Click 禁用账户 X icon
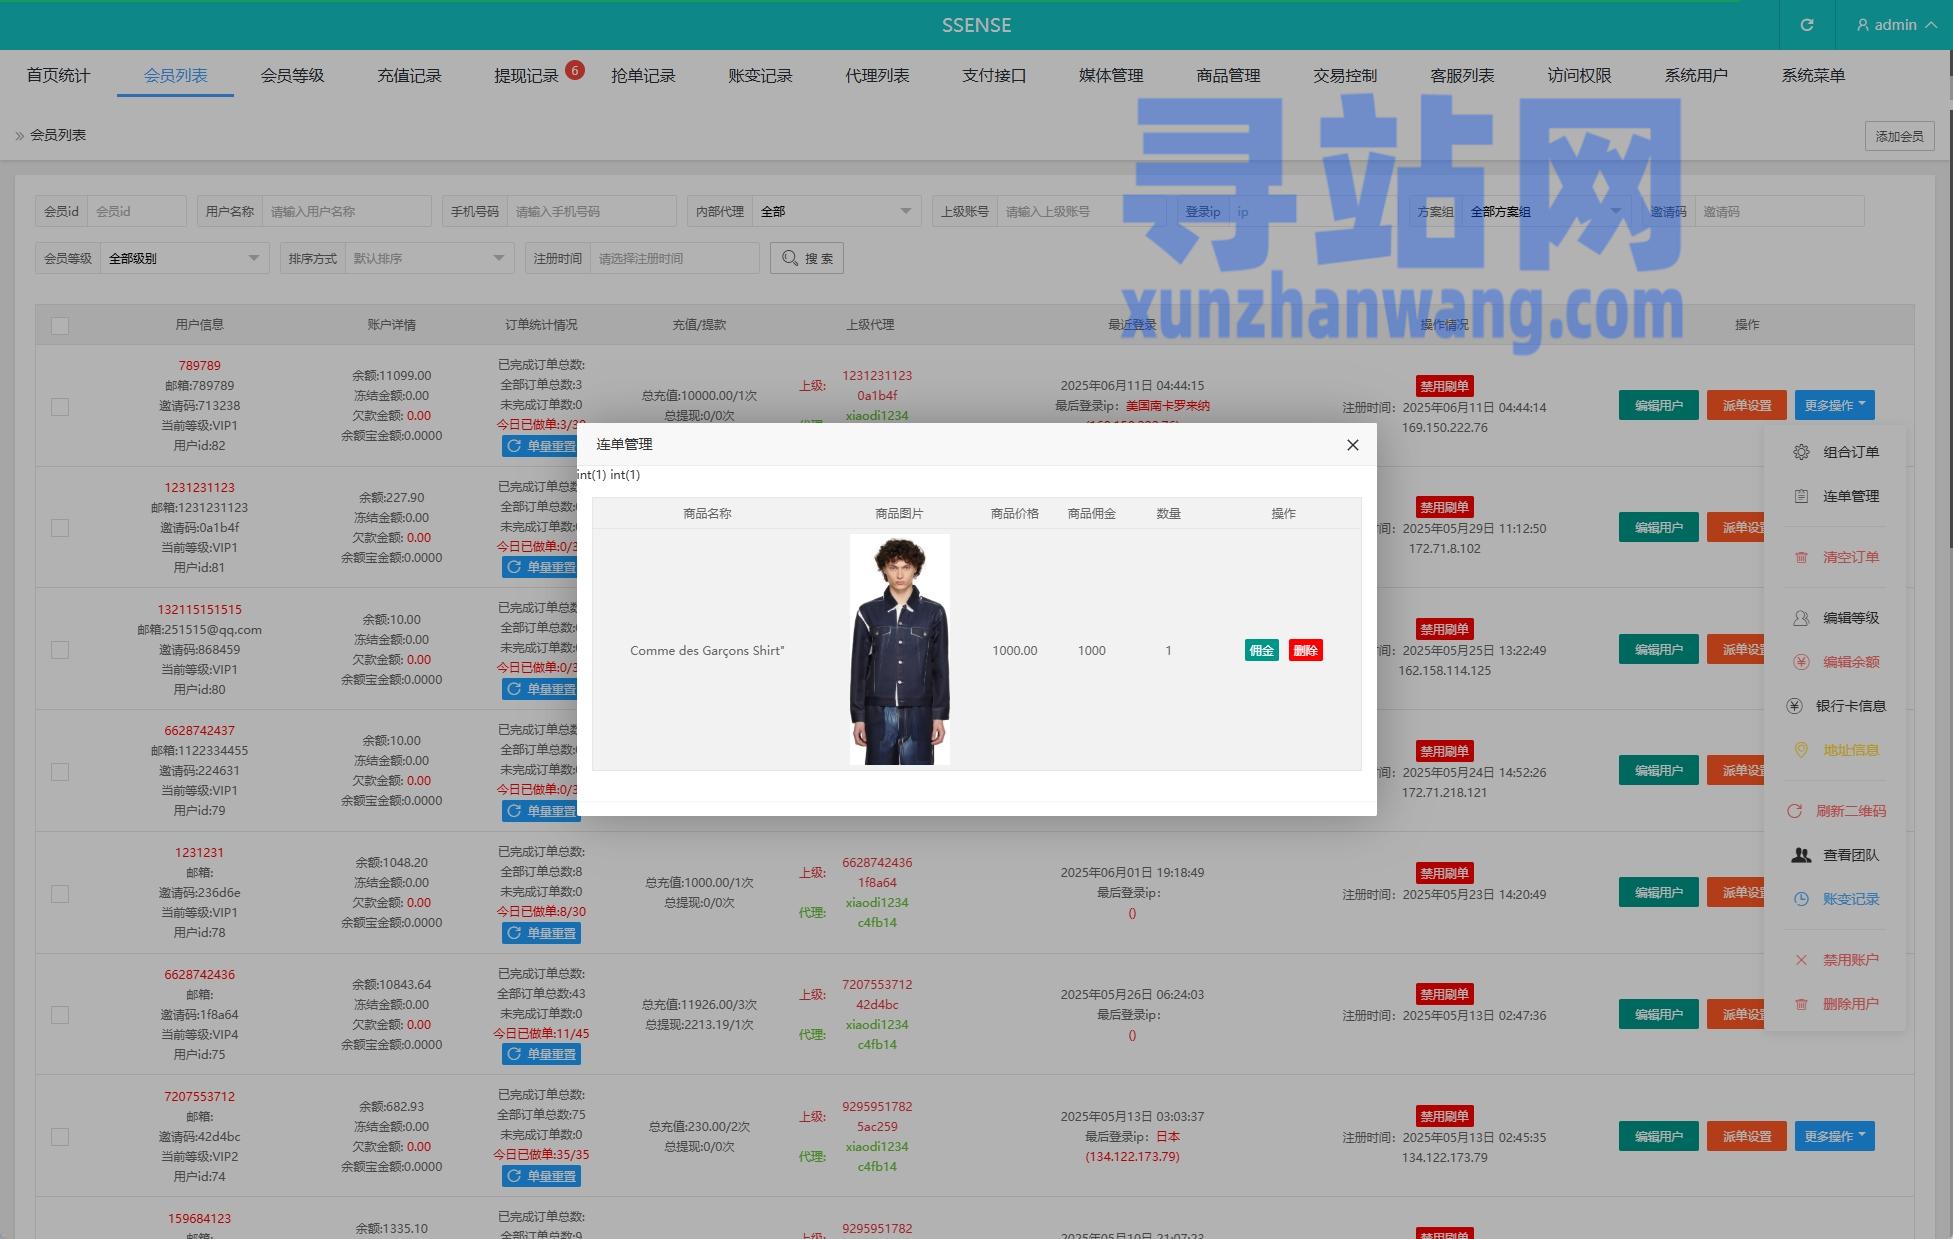This screenshot has height=1239, width=1953. point(1801,960)
